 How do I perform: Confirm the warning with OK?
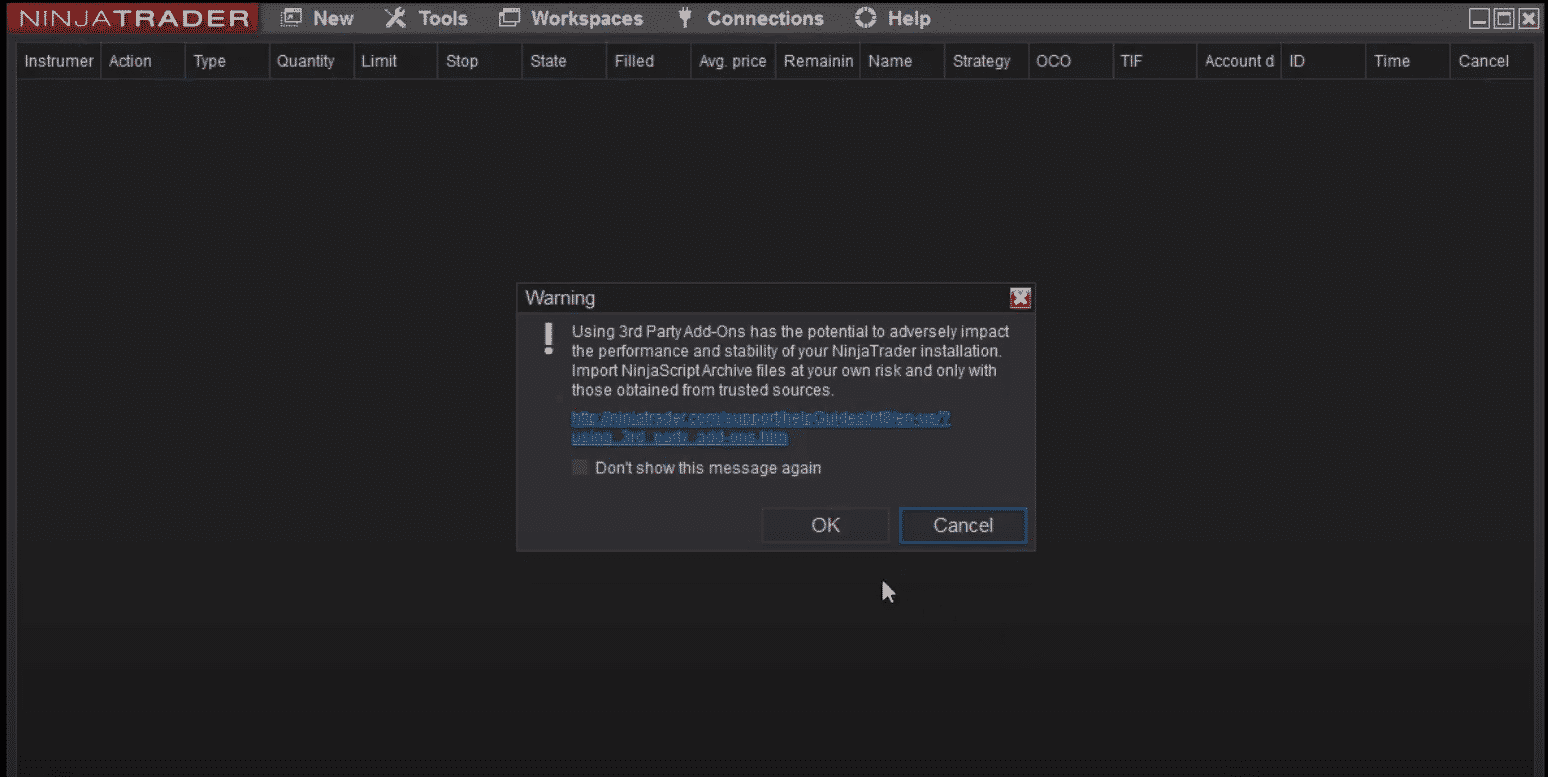pos(825,525)
